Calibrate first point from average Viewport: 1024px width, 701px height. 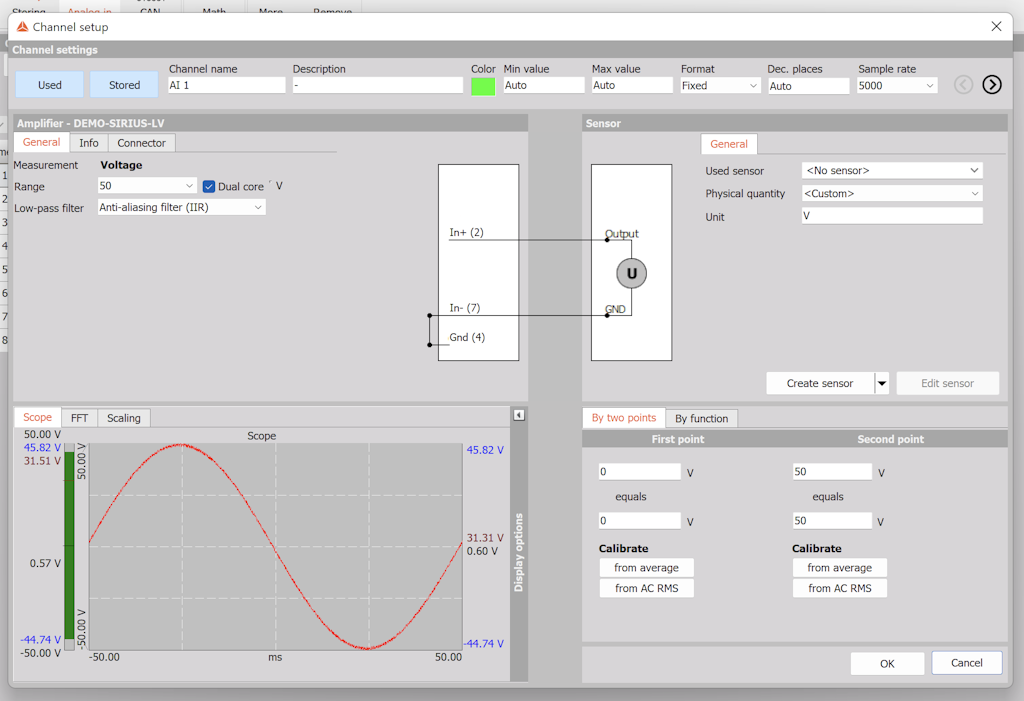[646, 568]
